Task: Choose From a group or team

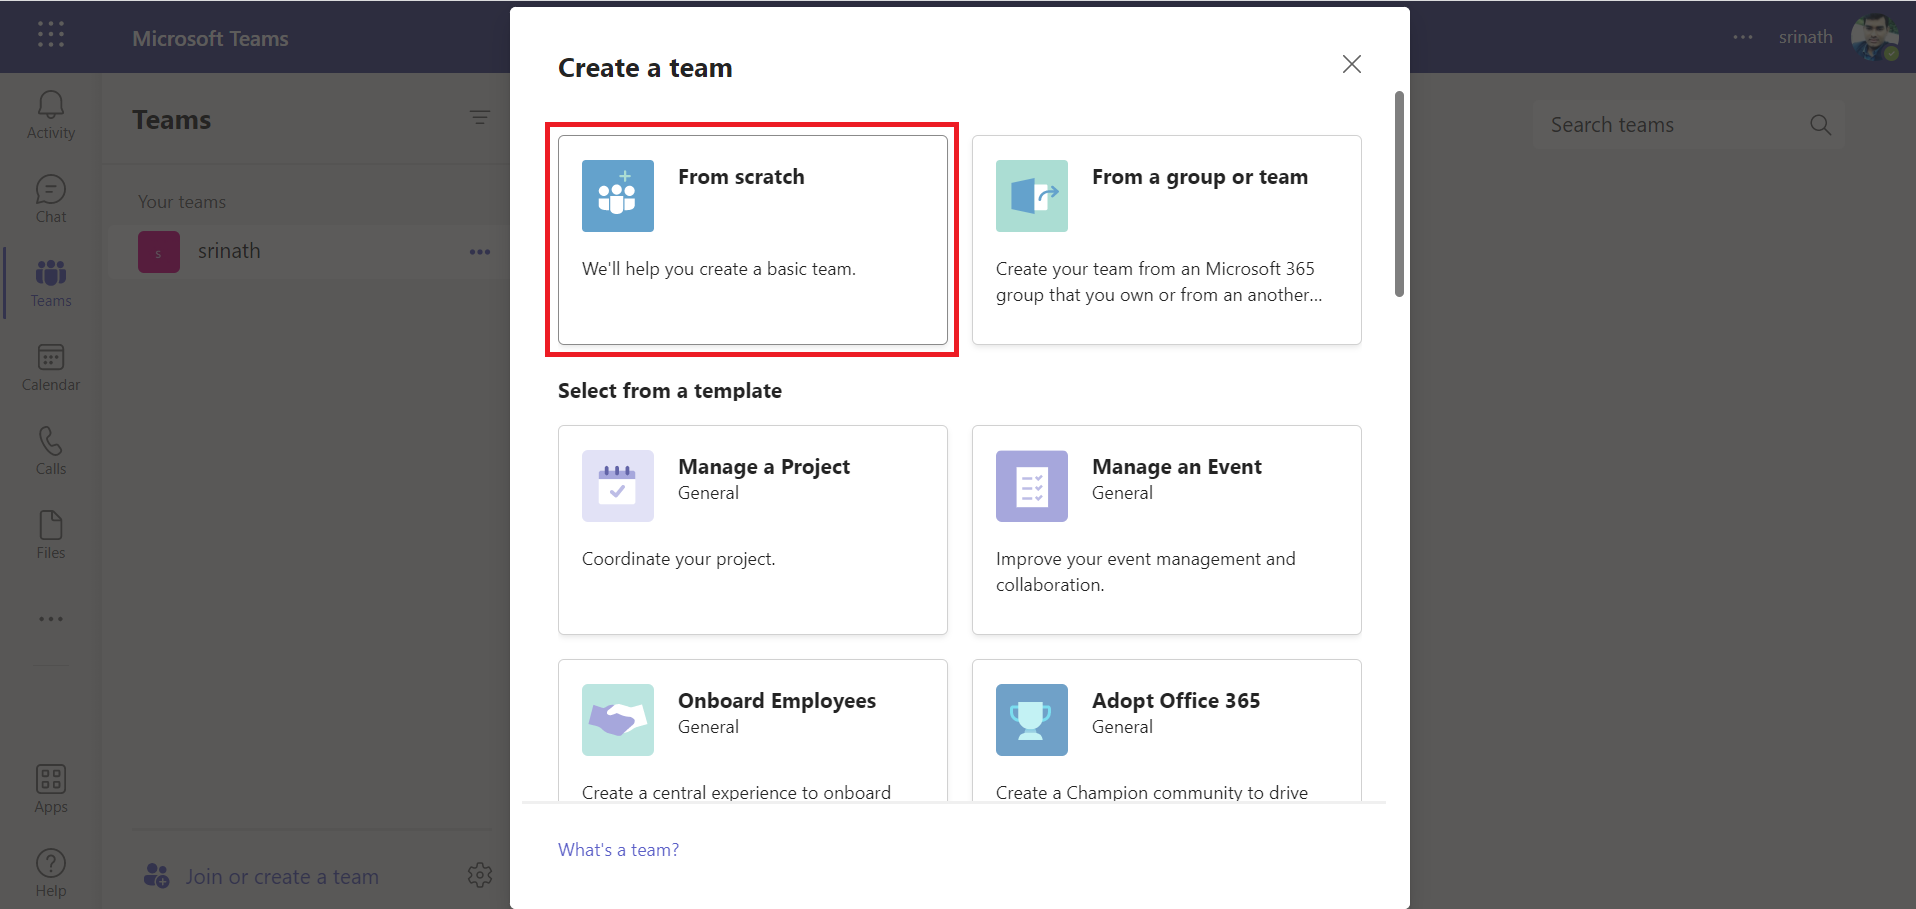Action: pos(1166,240)
